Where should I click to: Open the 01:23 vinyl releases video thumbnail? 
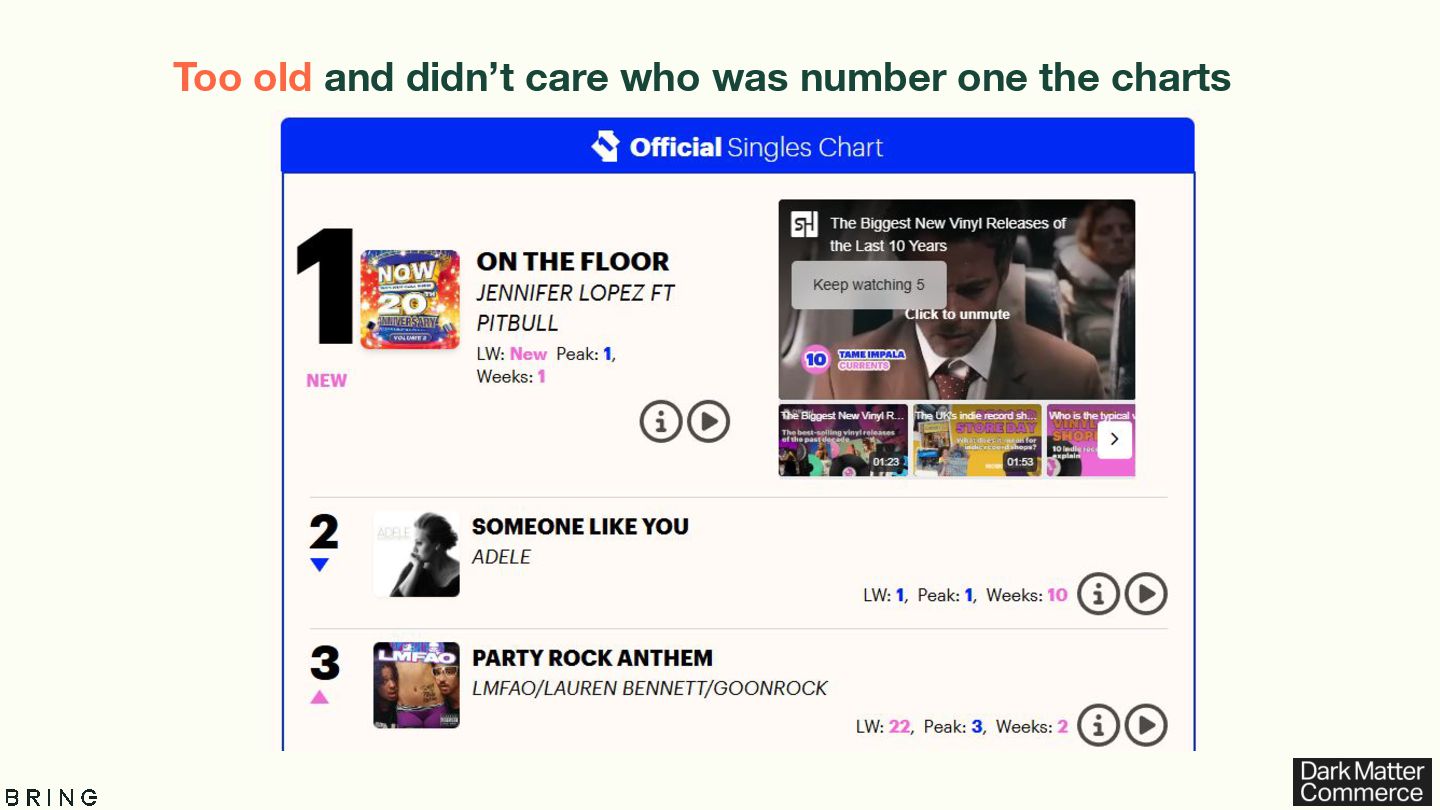843,440
